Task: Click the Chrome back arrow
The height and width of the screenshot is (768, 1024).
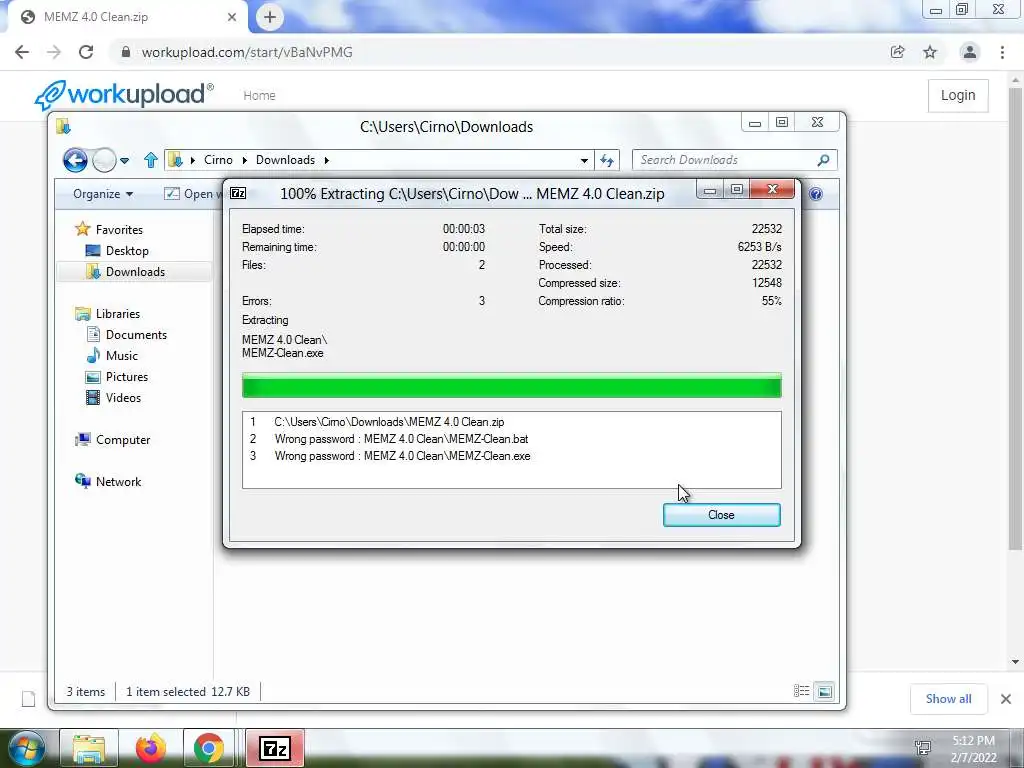Action: 22,52
